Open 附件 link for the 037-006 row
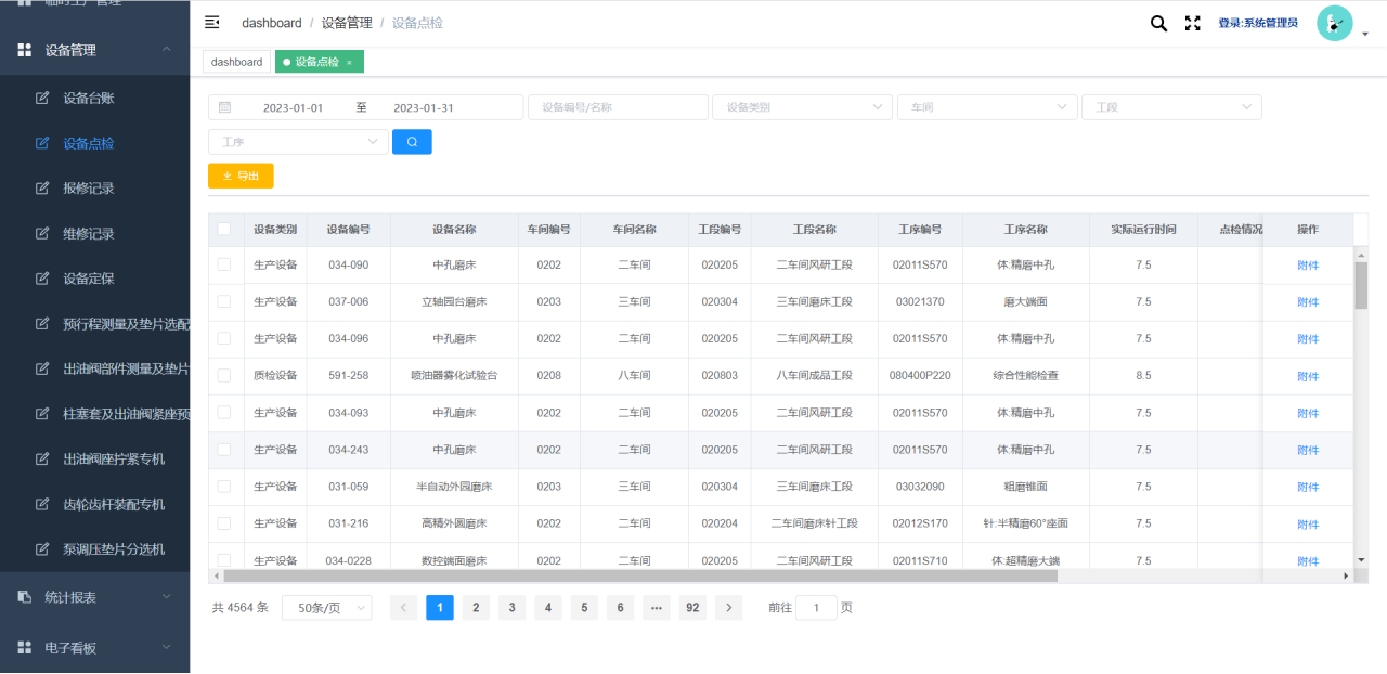The image size is (1387, 674). (x=1307, y=302)
